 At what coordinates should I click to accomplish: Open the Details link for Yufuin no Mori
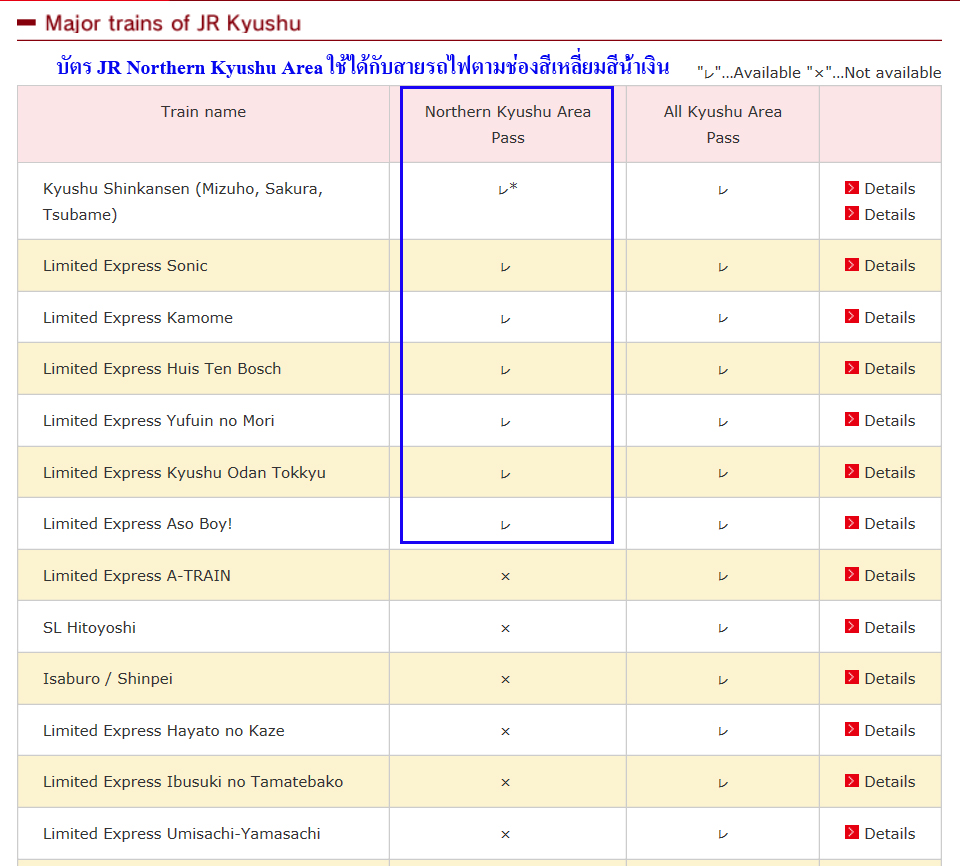(x=889, y=421)
